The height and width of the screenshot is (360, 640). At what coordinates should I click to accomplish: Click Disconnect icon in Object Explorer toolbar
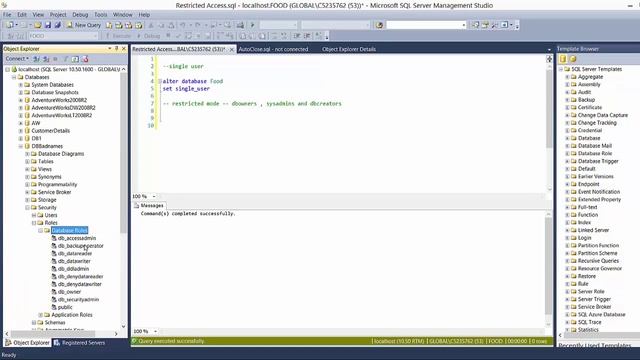click(x=46, y=59)
